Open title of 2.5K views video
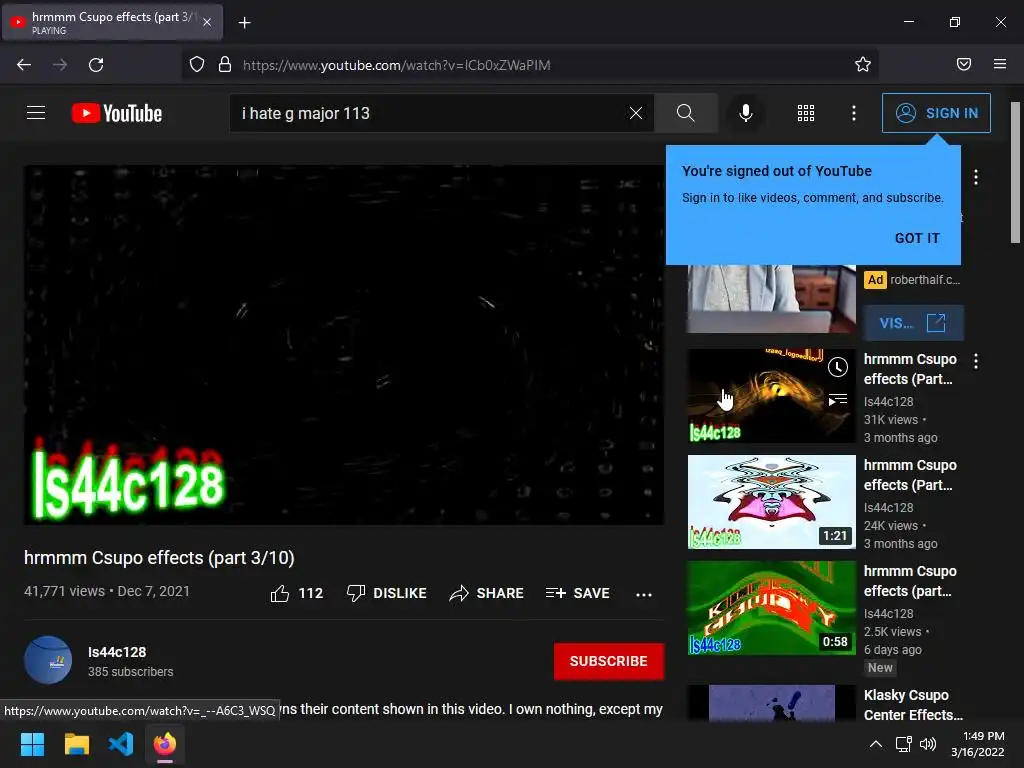1024x768 pixels. (910, 581)
